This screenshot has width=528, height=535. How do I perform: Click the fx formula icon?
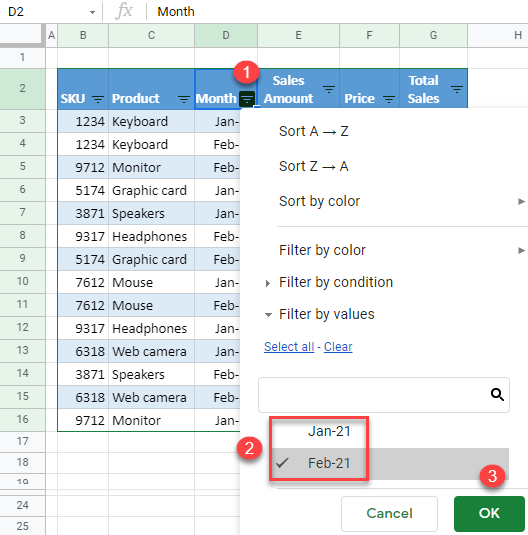click(x=124, y=11)
